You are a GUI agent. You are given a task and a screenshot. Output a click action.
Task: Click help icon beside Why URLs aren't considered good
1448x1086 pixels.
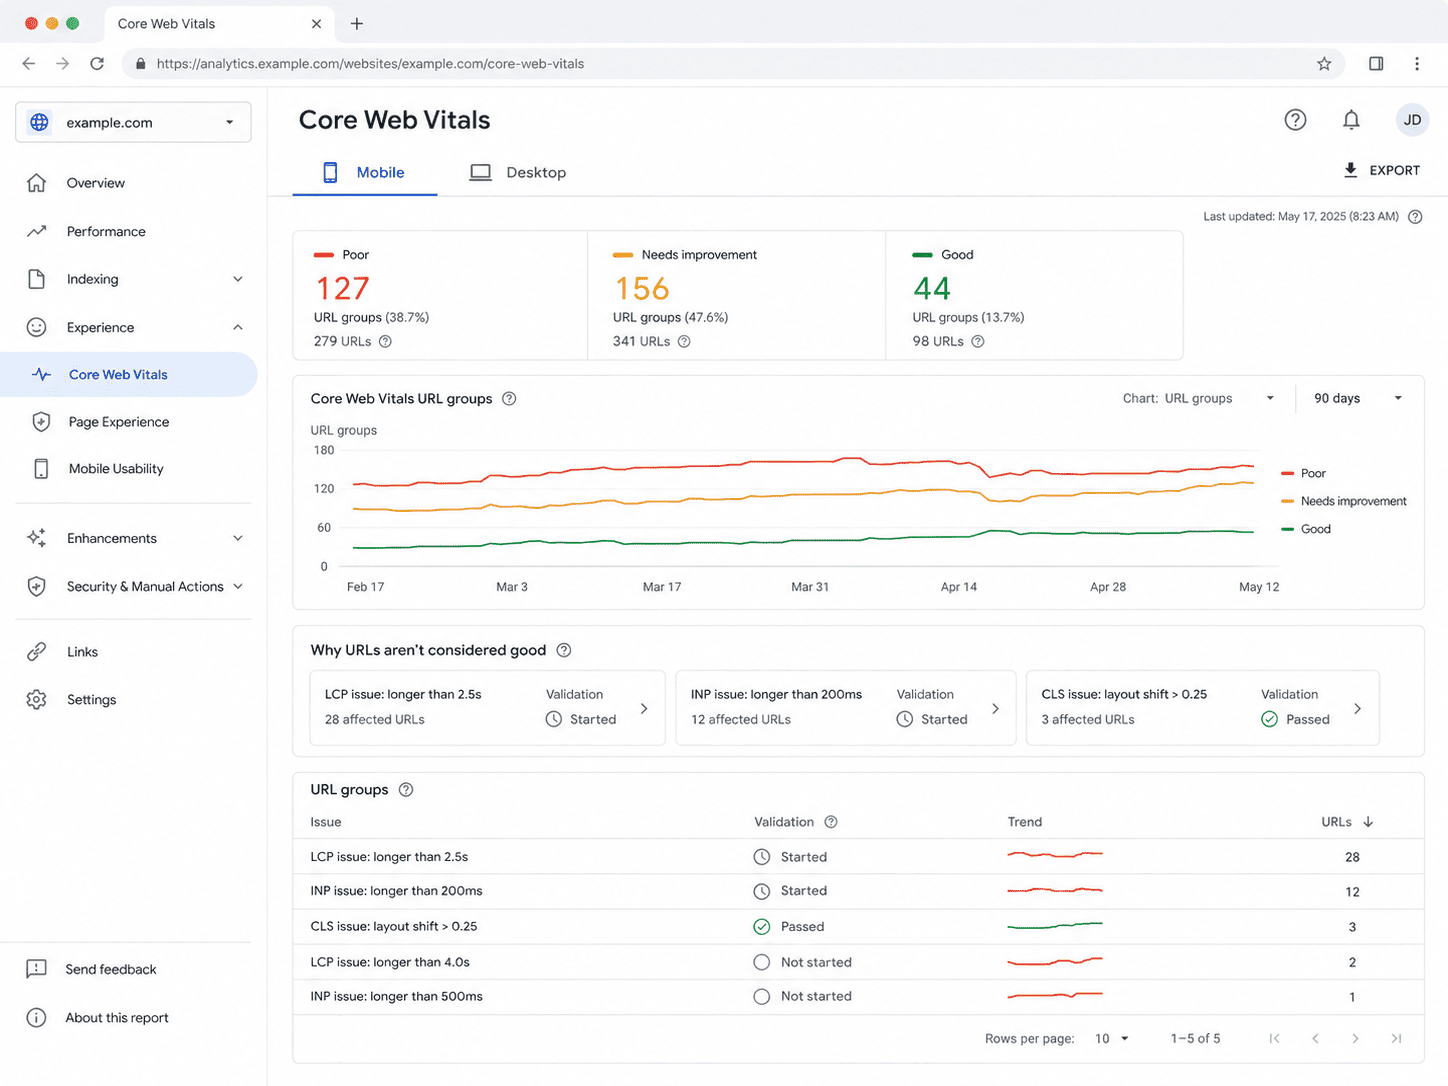[564, 650]
